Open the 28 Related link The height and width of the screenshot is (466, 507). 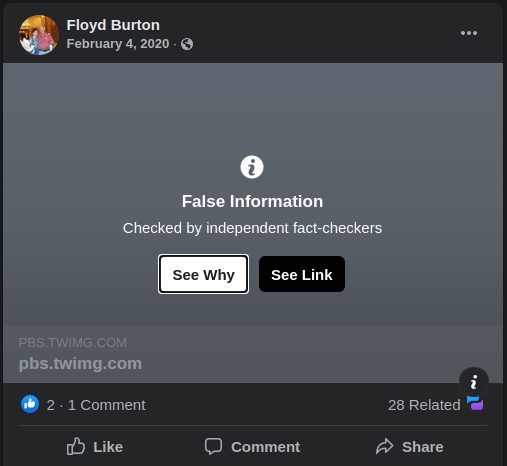click(424, 405)
